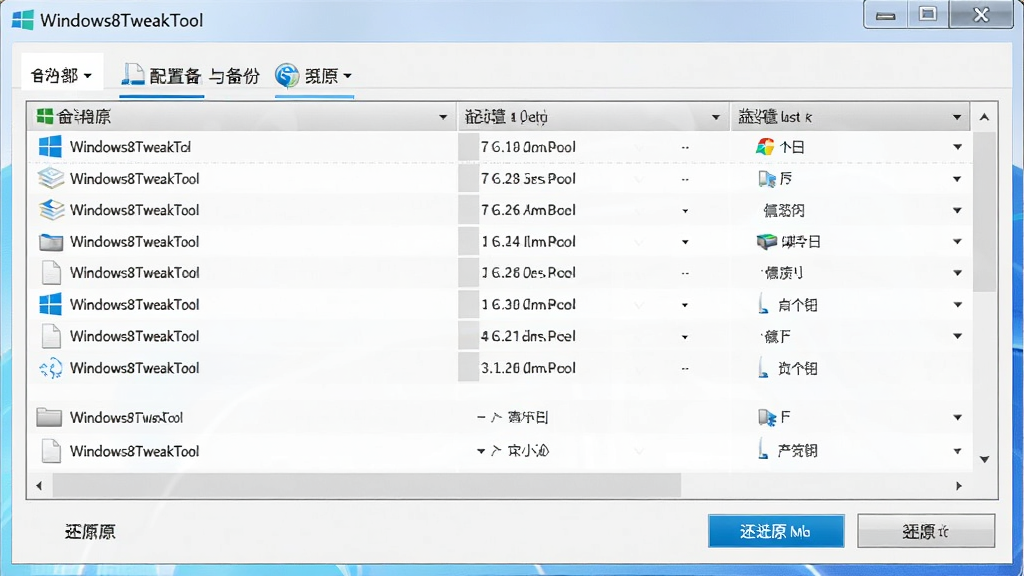
Task: Select the row reading 3.1.26 0mPool
Action: (x=500, y=368)
